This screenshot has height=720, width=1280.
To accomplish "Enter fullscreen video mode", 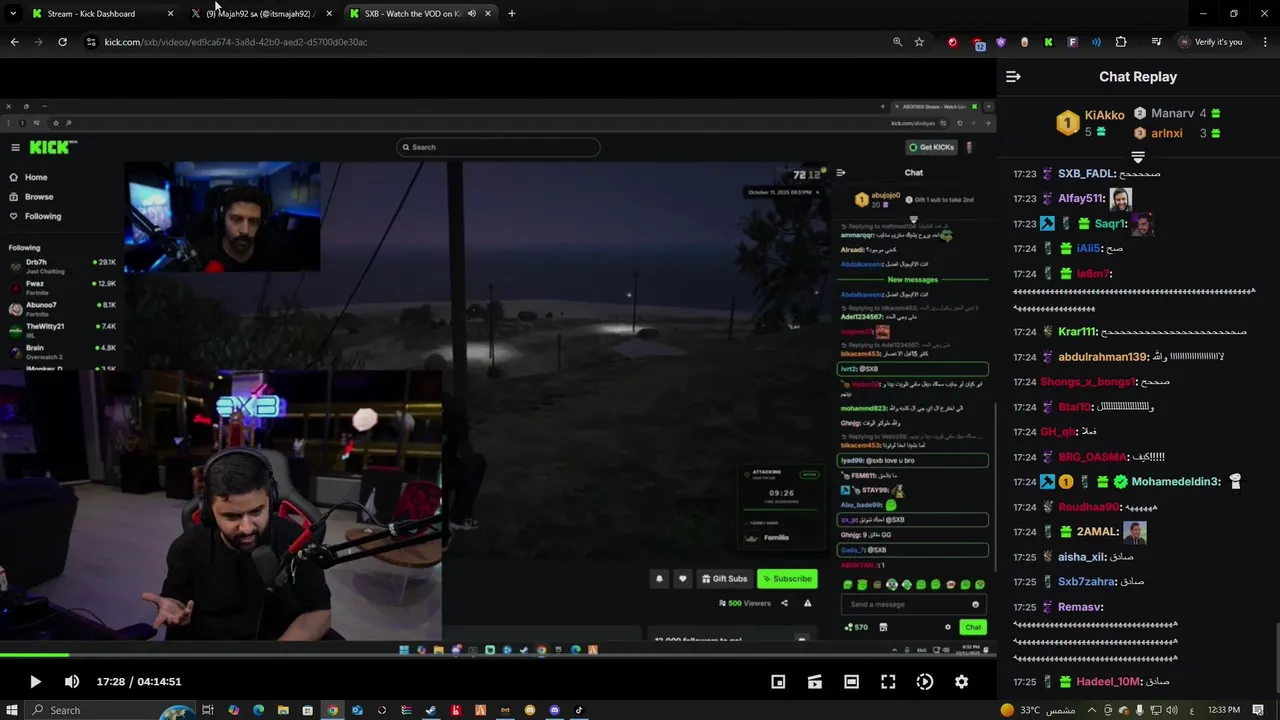I will [888, 682].
